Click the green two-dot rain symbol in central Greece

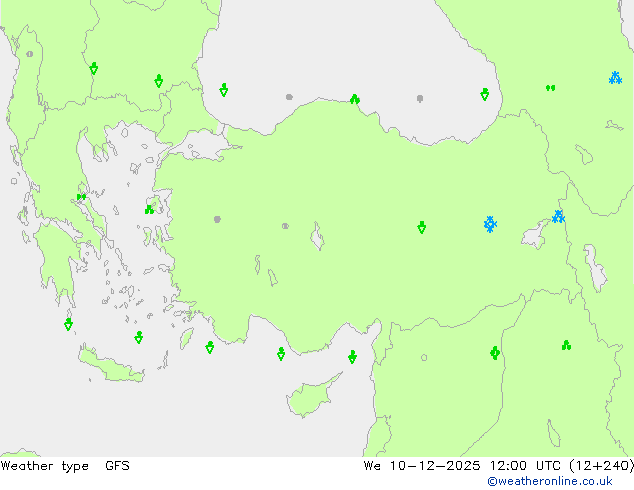[81, 197]
